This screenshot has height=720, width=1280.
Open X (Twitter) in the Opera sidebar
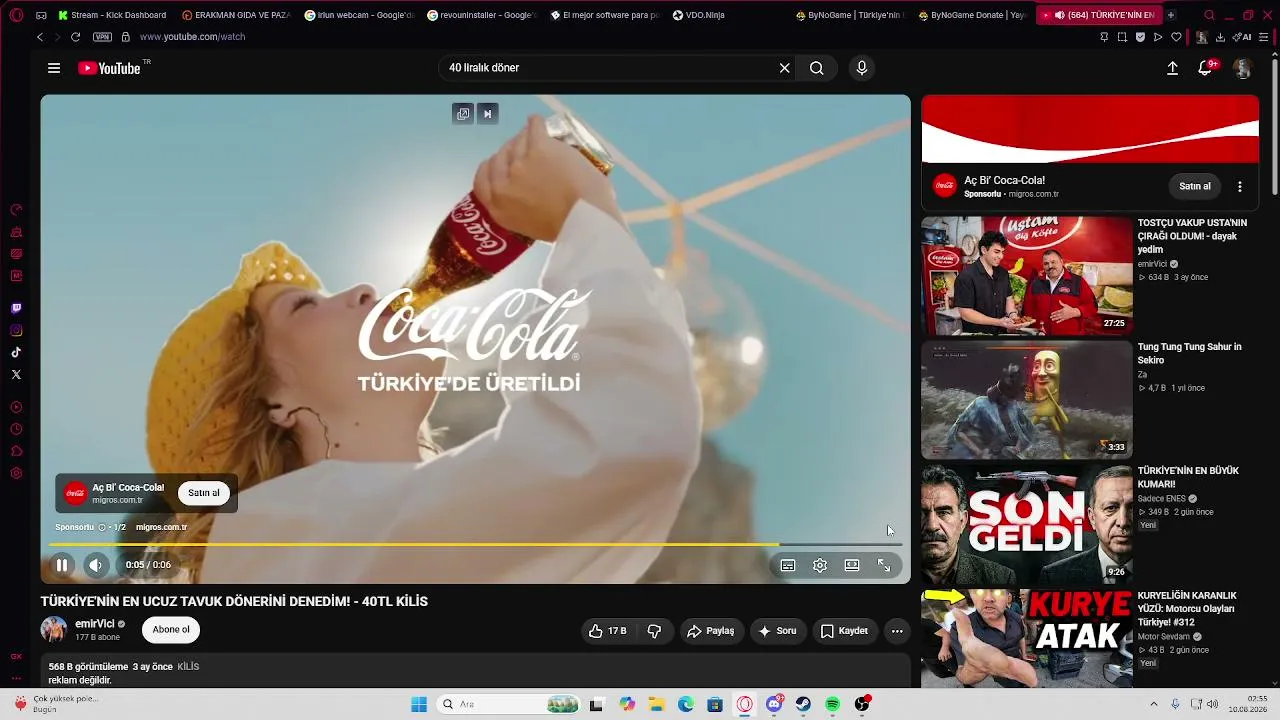pyautogui.click(x=16, y=375)
